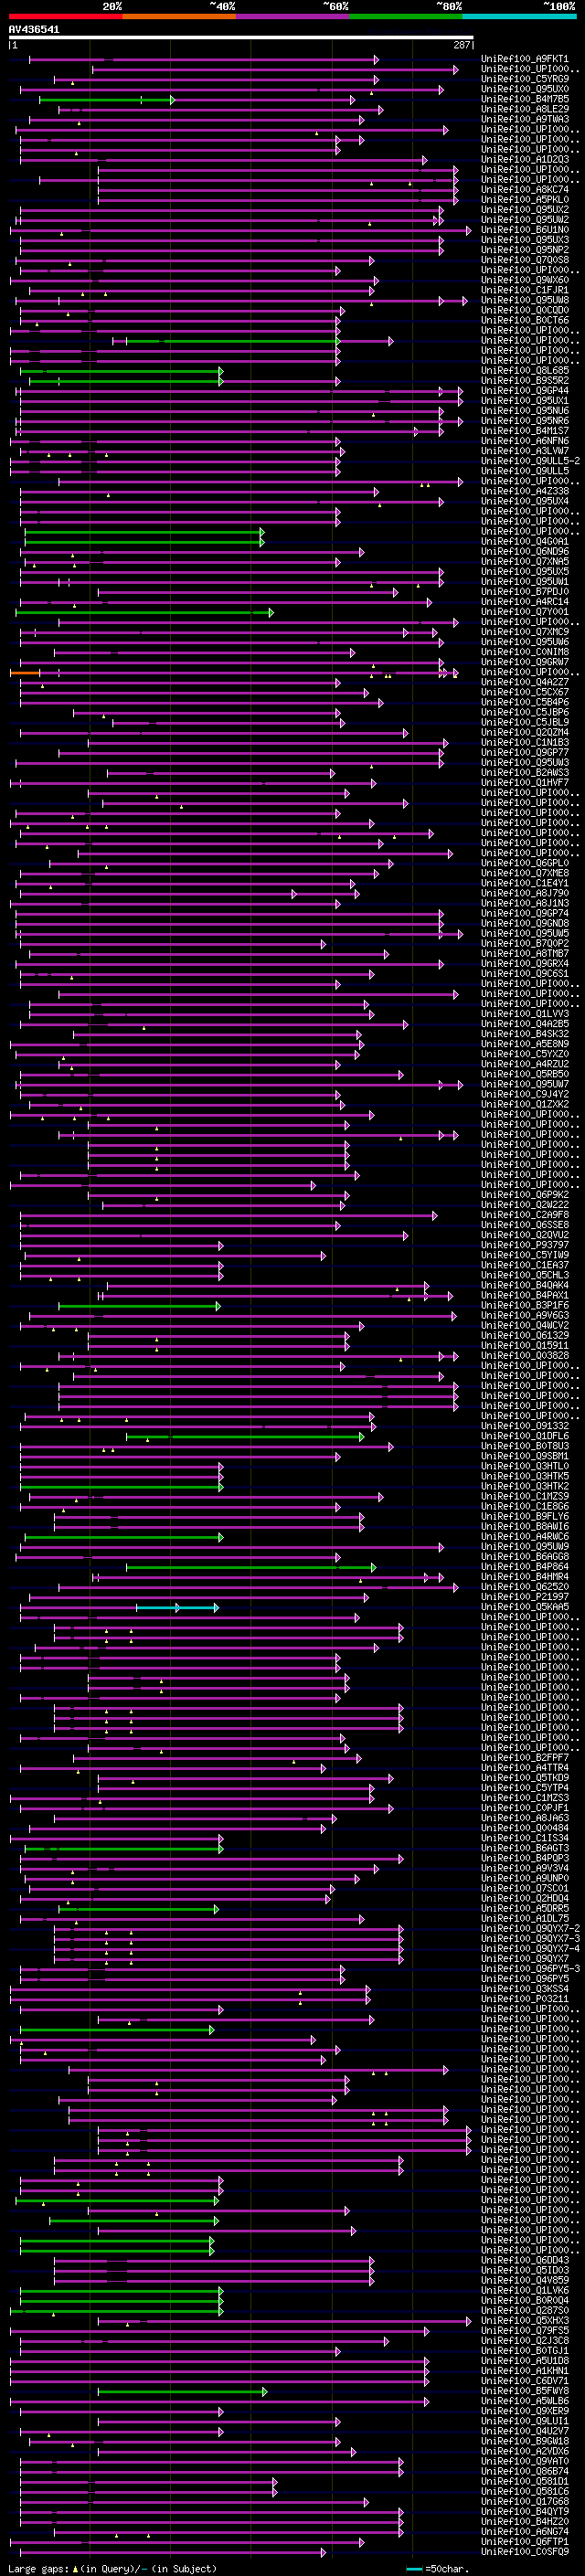The height and width of the screenshot is (2576, 585).
Task: Select label UniRef100_A9TWA3
Action: coord(525,119)
